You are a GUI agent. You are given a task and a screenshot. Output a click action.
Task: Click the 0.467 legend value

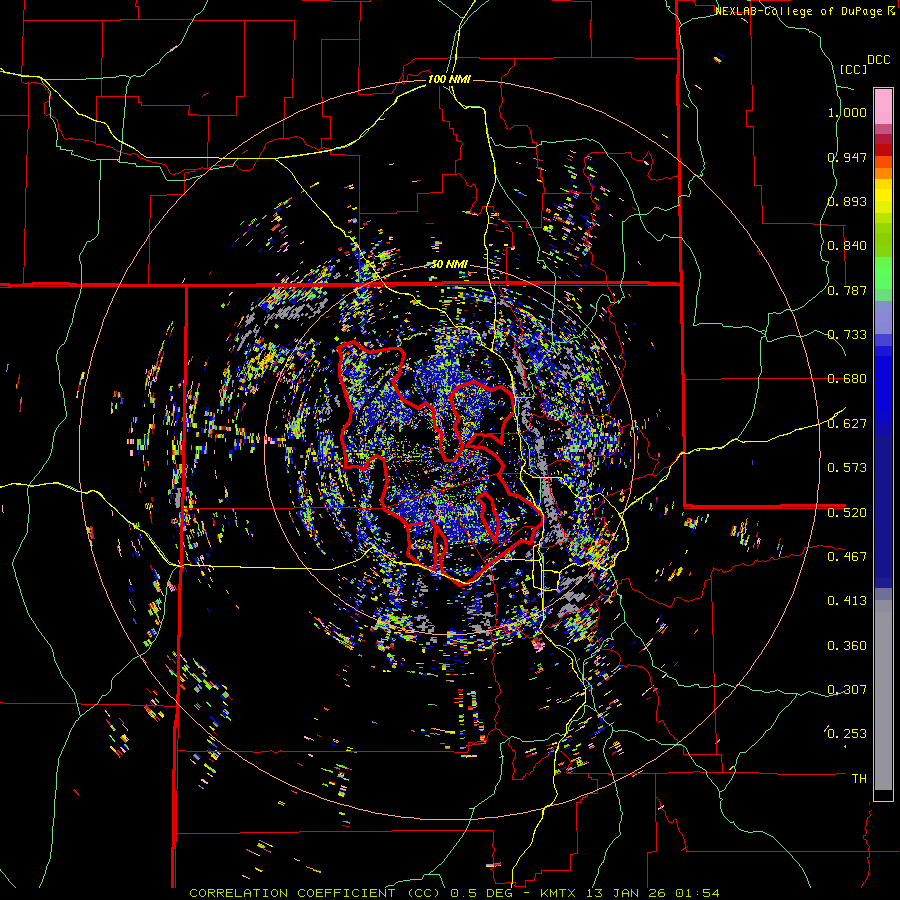(847, 557)
